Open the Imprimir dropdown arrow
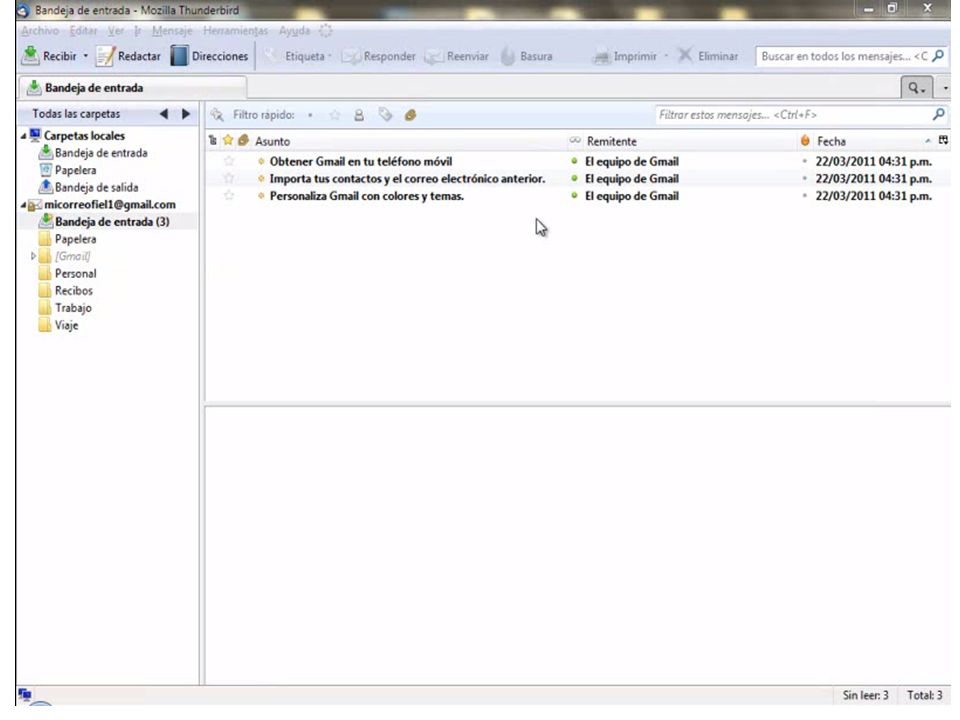 point(666,56)
